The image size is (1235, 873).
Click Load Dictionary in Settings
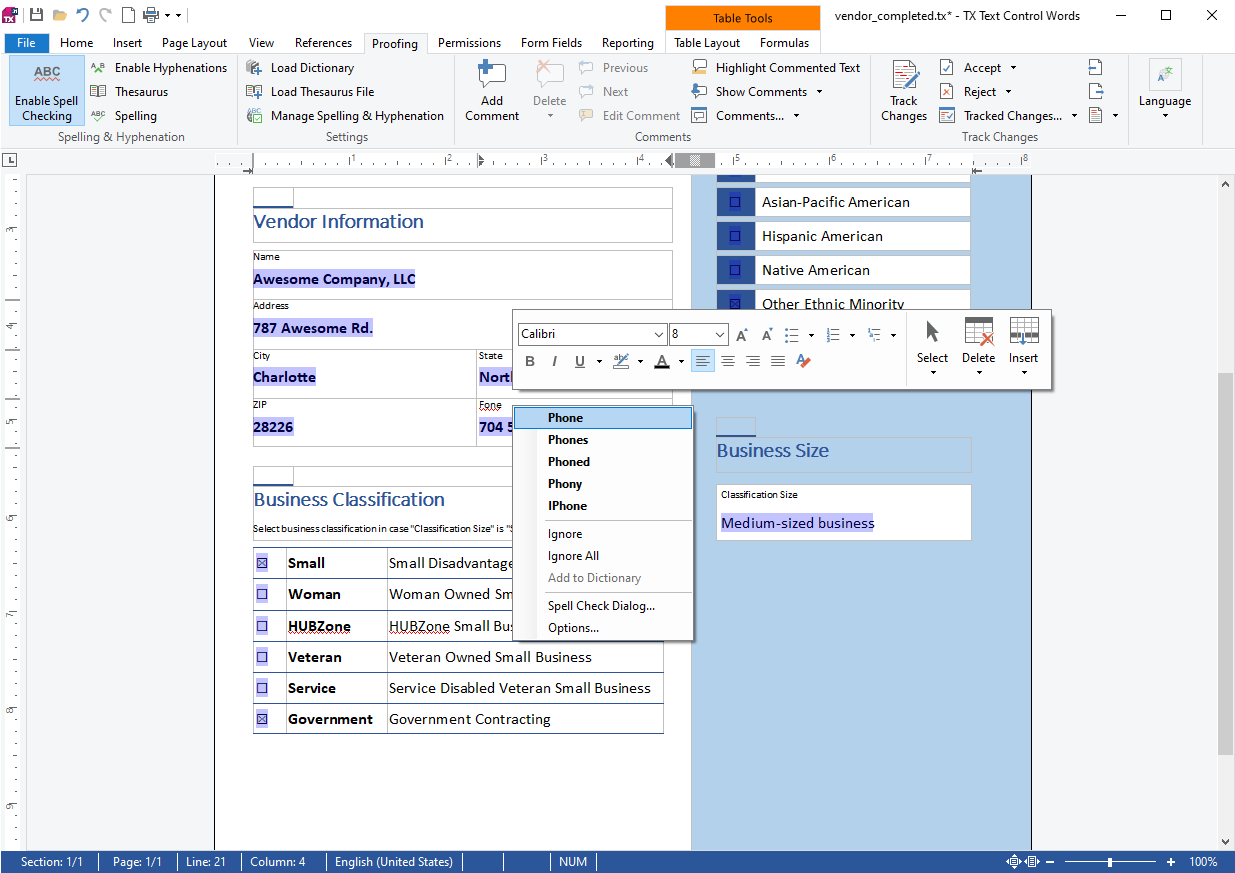[x=311, y=68]
